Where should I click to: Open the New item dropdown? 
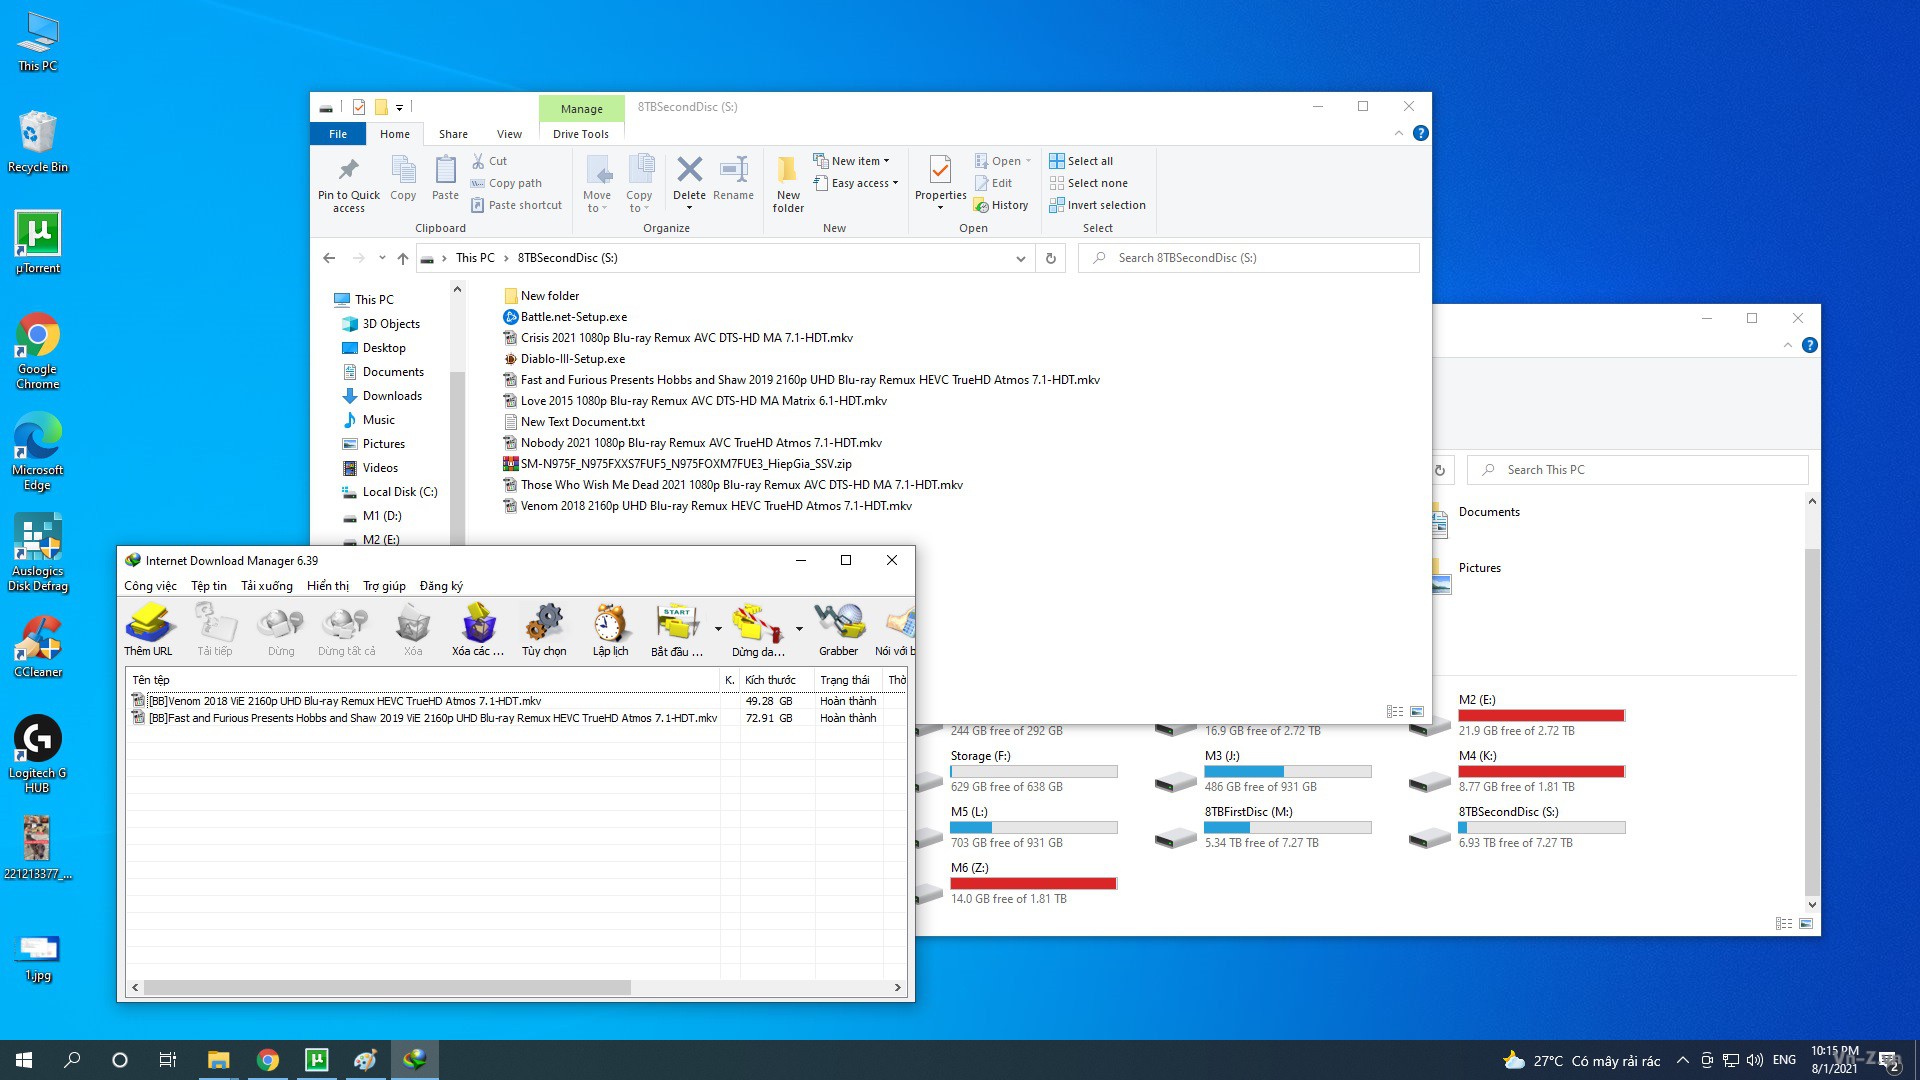pyautogui.click(x=851, y=161)
